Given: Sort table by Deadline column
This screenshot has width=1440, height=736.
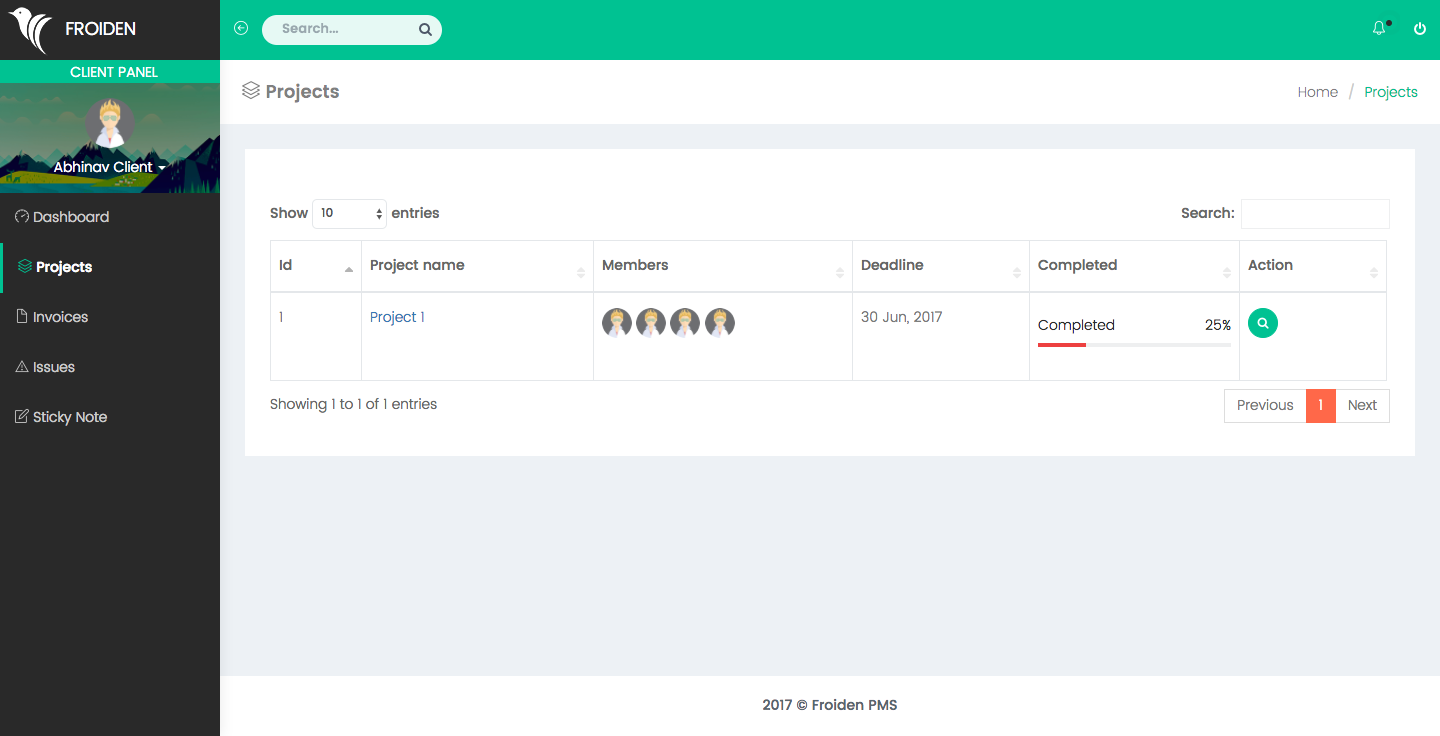Looking at the screenshot, I should 940,266.
